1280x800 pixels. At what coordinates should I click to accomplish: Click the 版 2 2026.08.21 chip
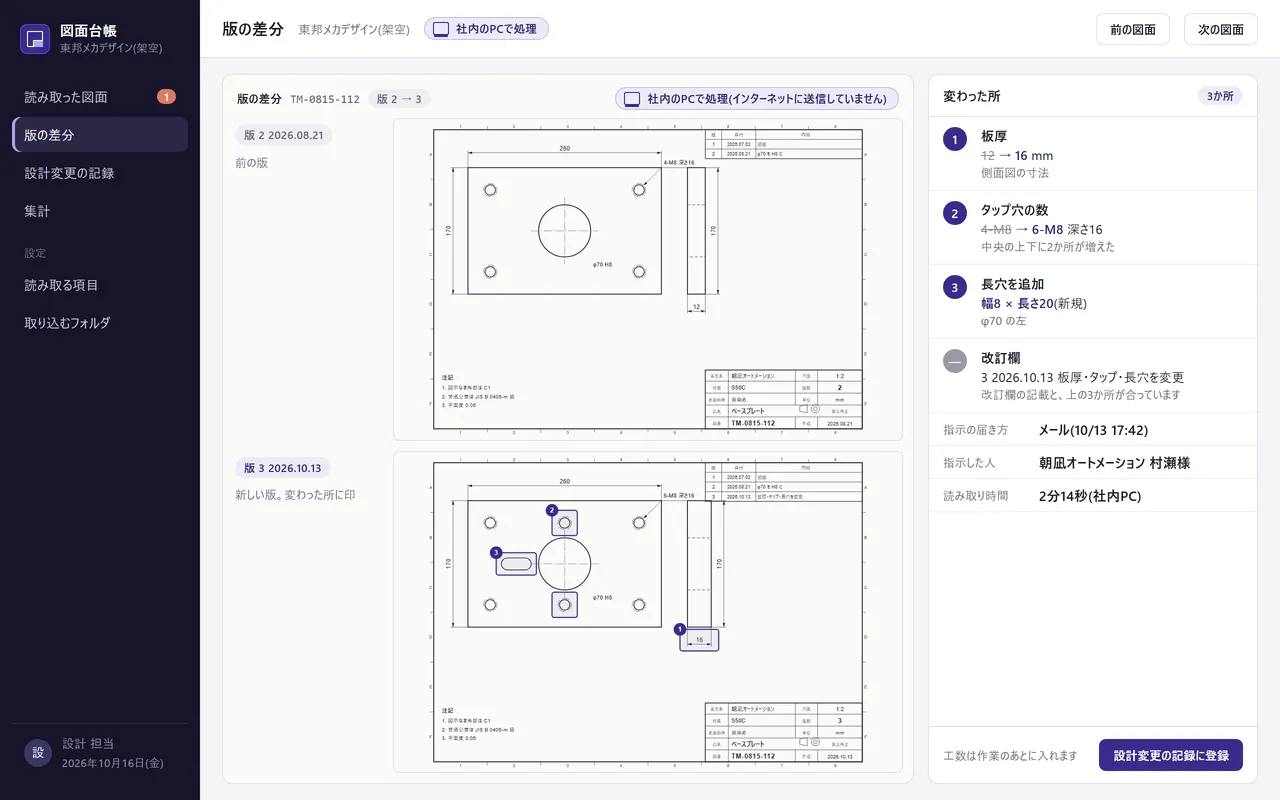[x=283, y=135]
